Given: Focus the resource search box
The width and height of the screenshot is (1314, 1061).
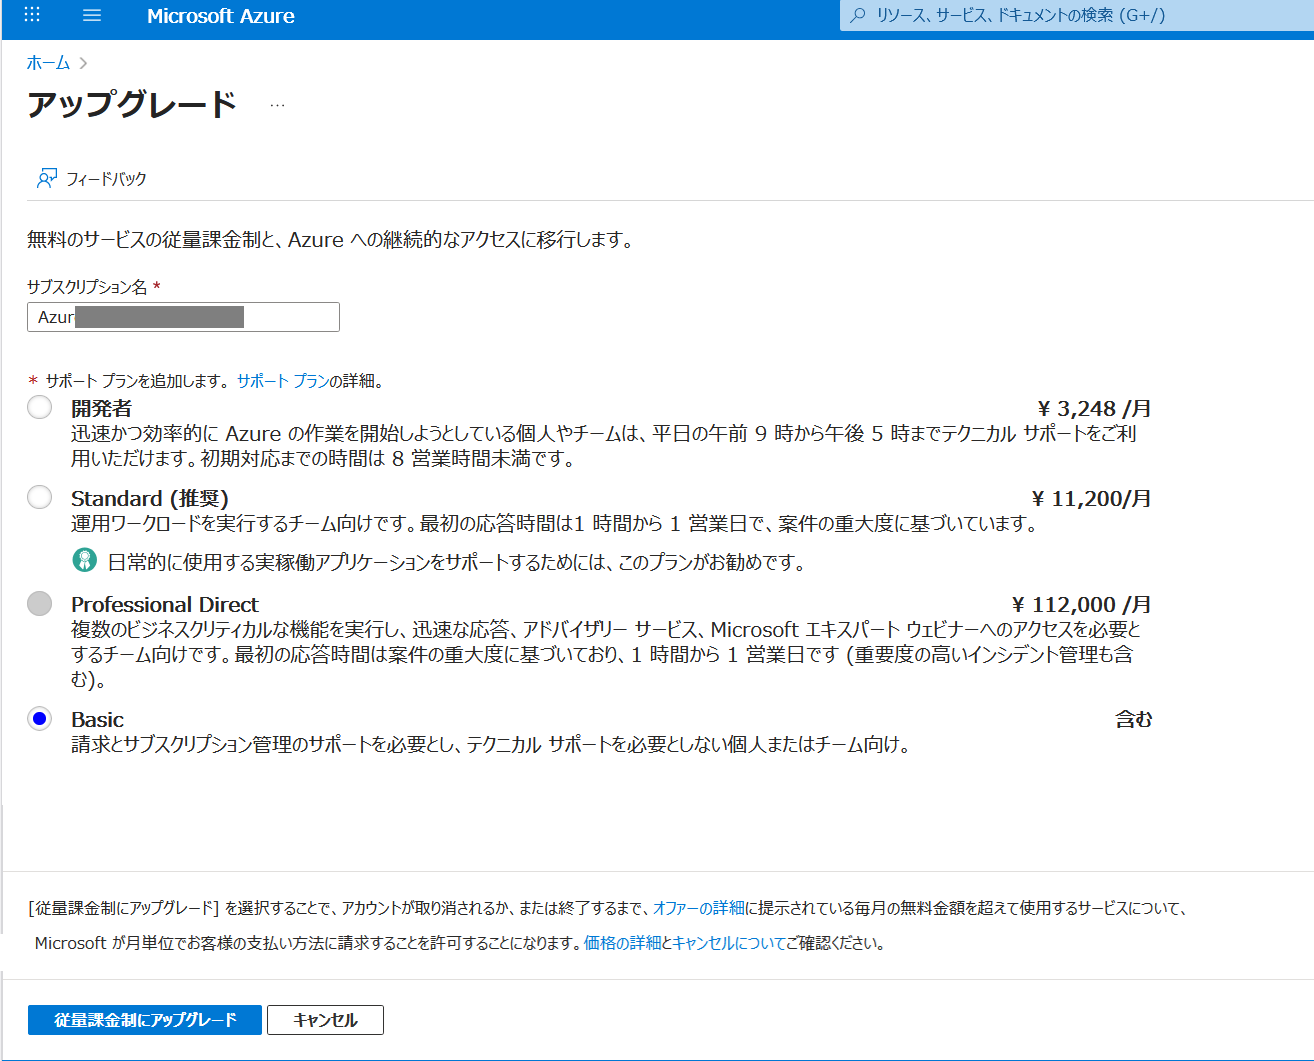Looking at the screenshot, I should click(x=1077, y=15).
